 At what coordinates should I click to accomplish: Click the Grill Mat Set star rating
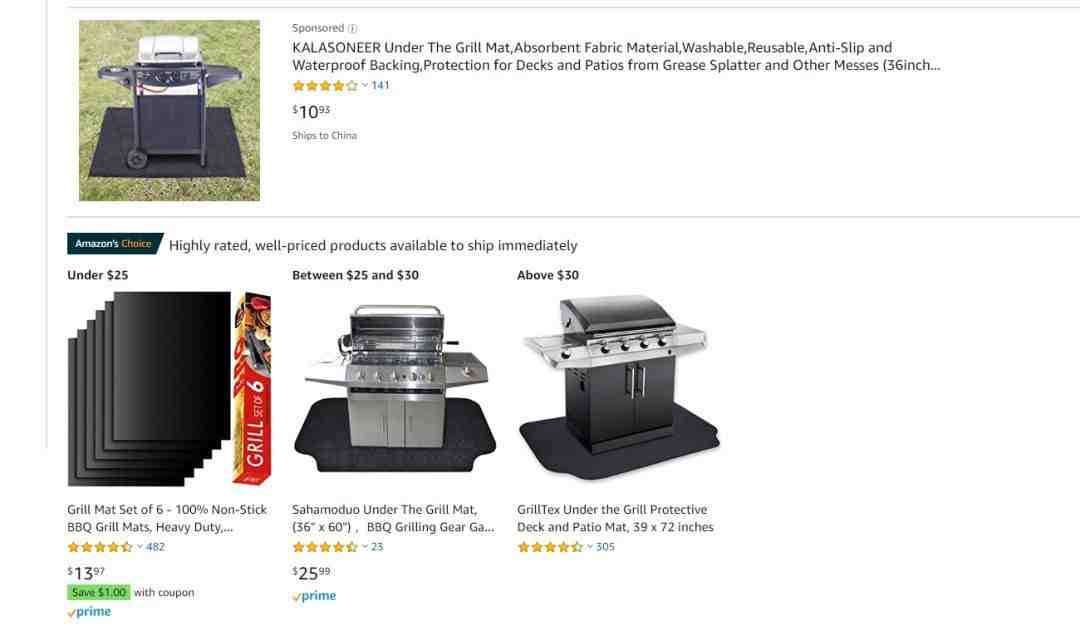(x=99, y=547)
